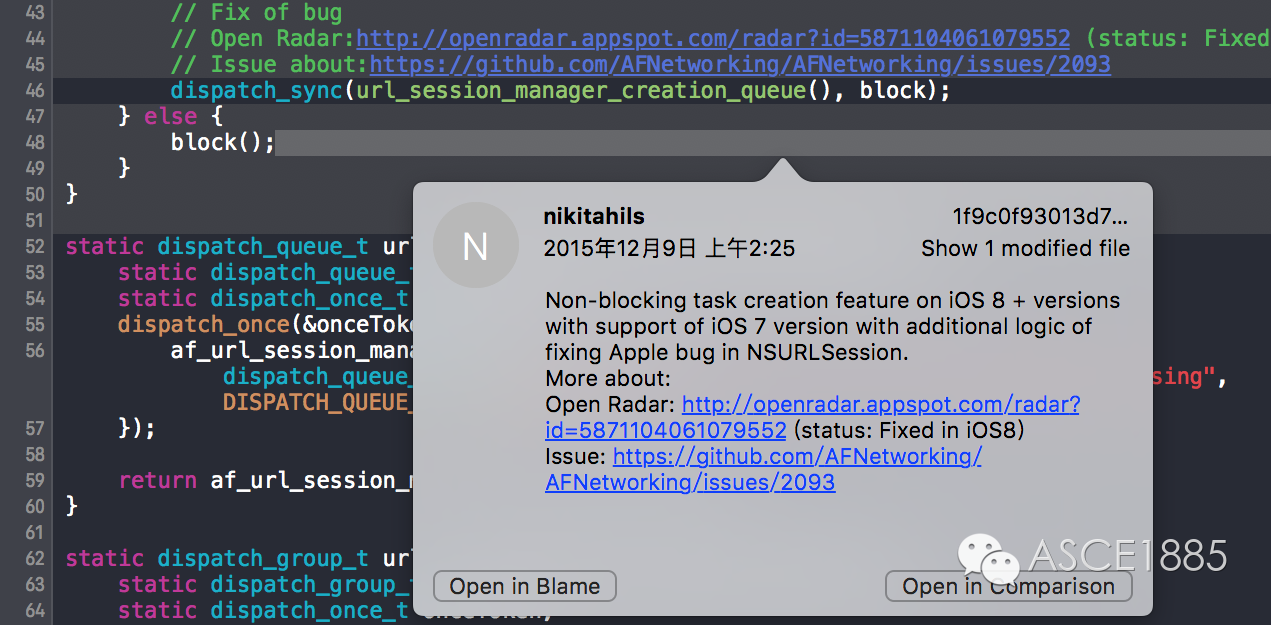Viewport: 1271px width, 625px height.
Task: Follow the GitHub issues URL on line 45
Action: [x=740, y=64]
